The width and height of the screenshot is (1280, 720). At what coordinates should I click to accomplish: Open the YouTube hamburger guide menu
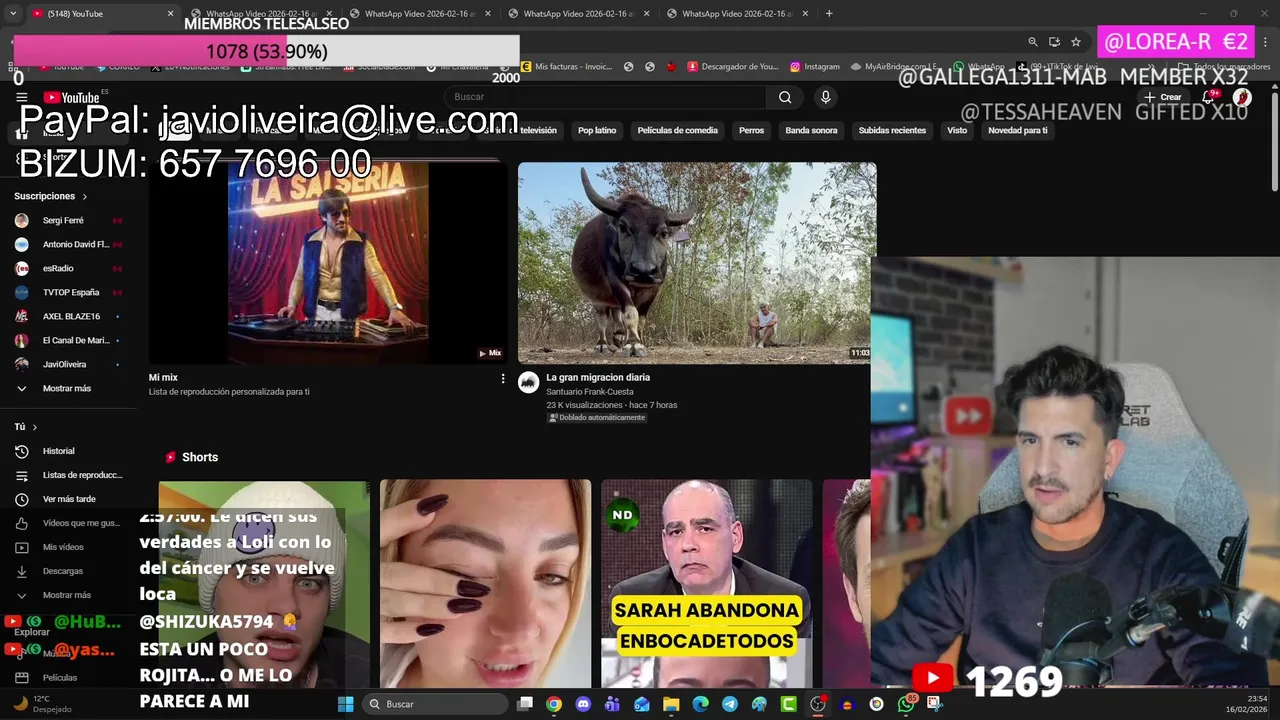pyautogui.click(x=21, y=97)
